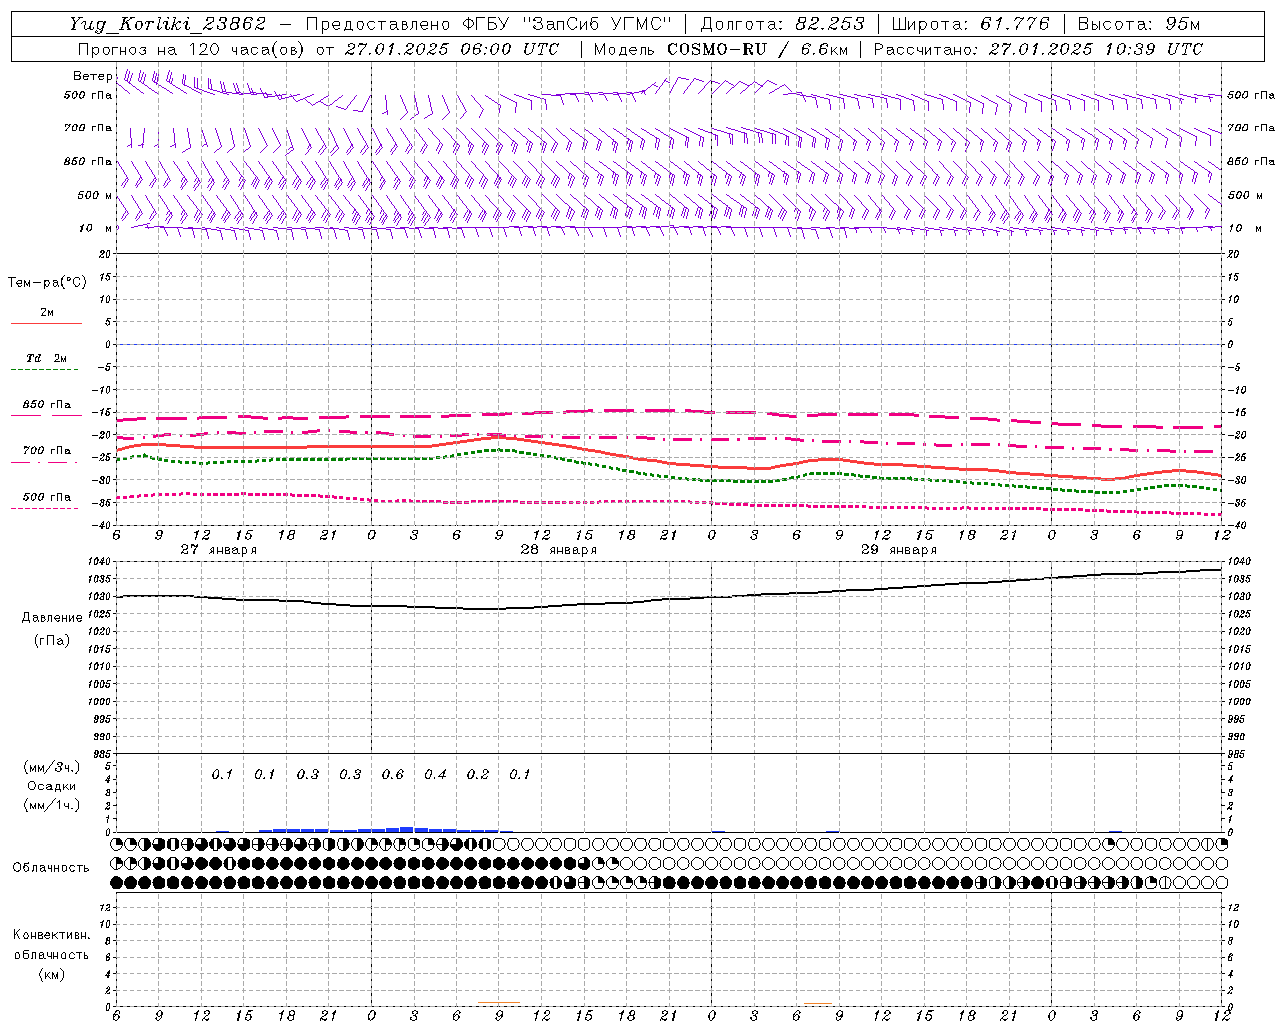Click the (мм/3ч.) precipitation unit label
This screenshot has height=1024, width=1280.
click(52, 767)
